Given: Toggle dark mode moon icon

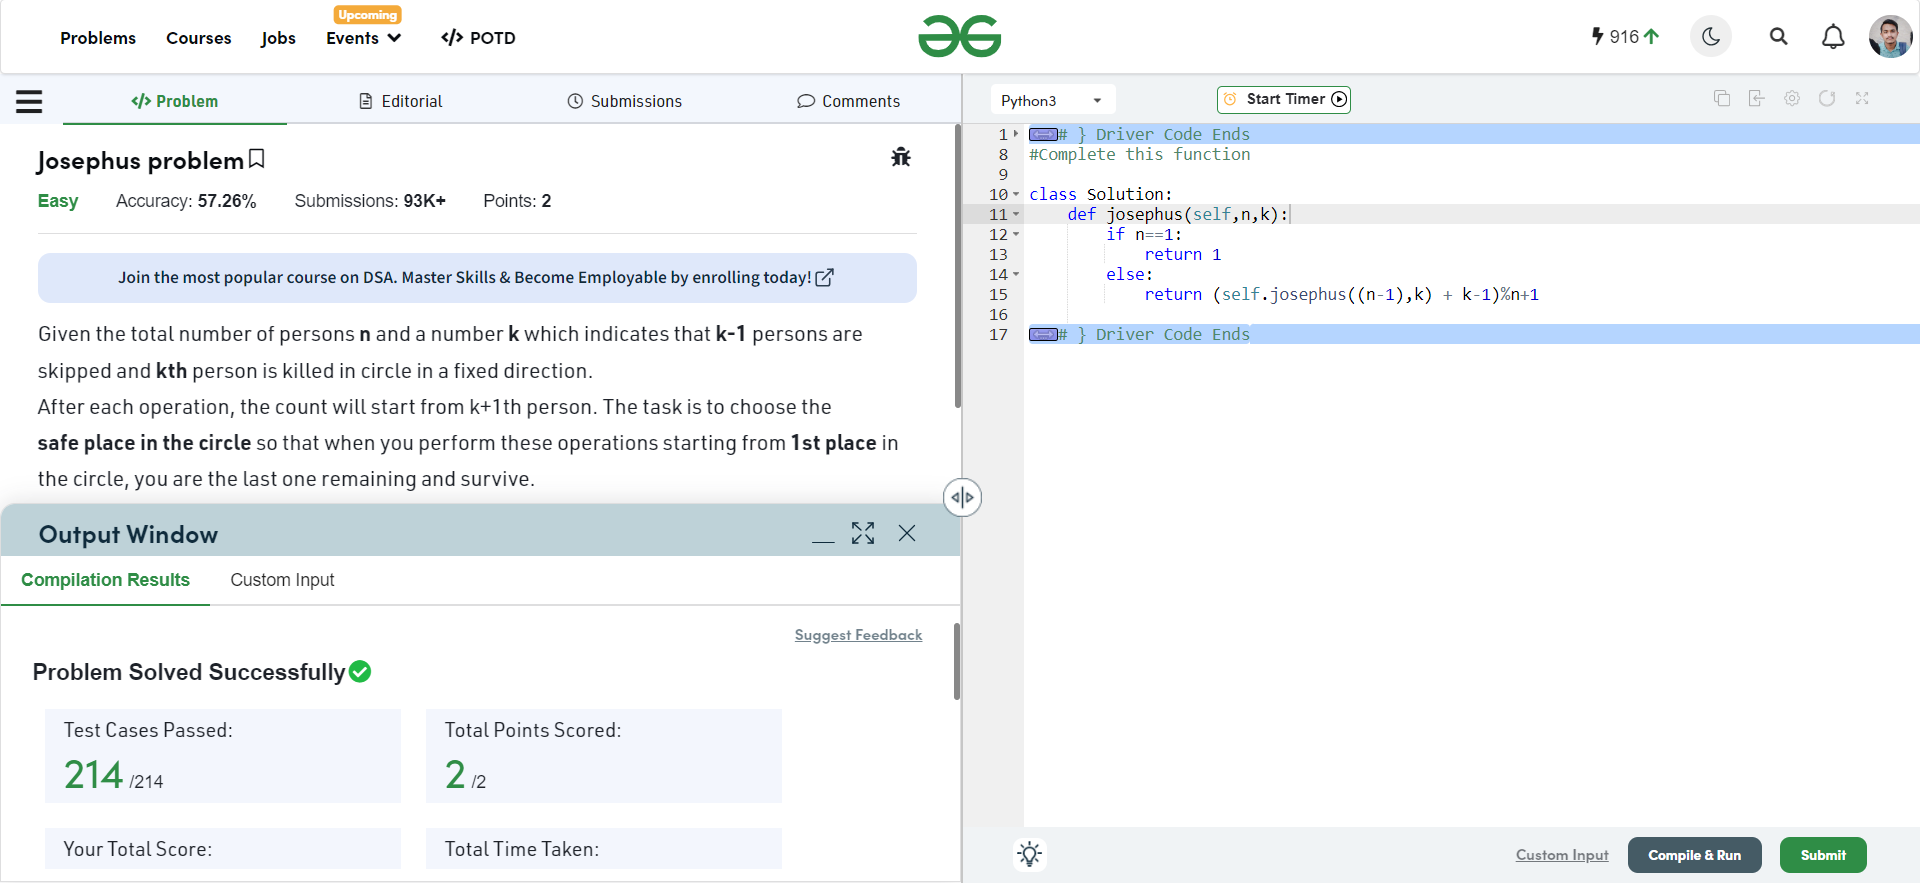Looking at the screenshot, I should pos(1711,37).
